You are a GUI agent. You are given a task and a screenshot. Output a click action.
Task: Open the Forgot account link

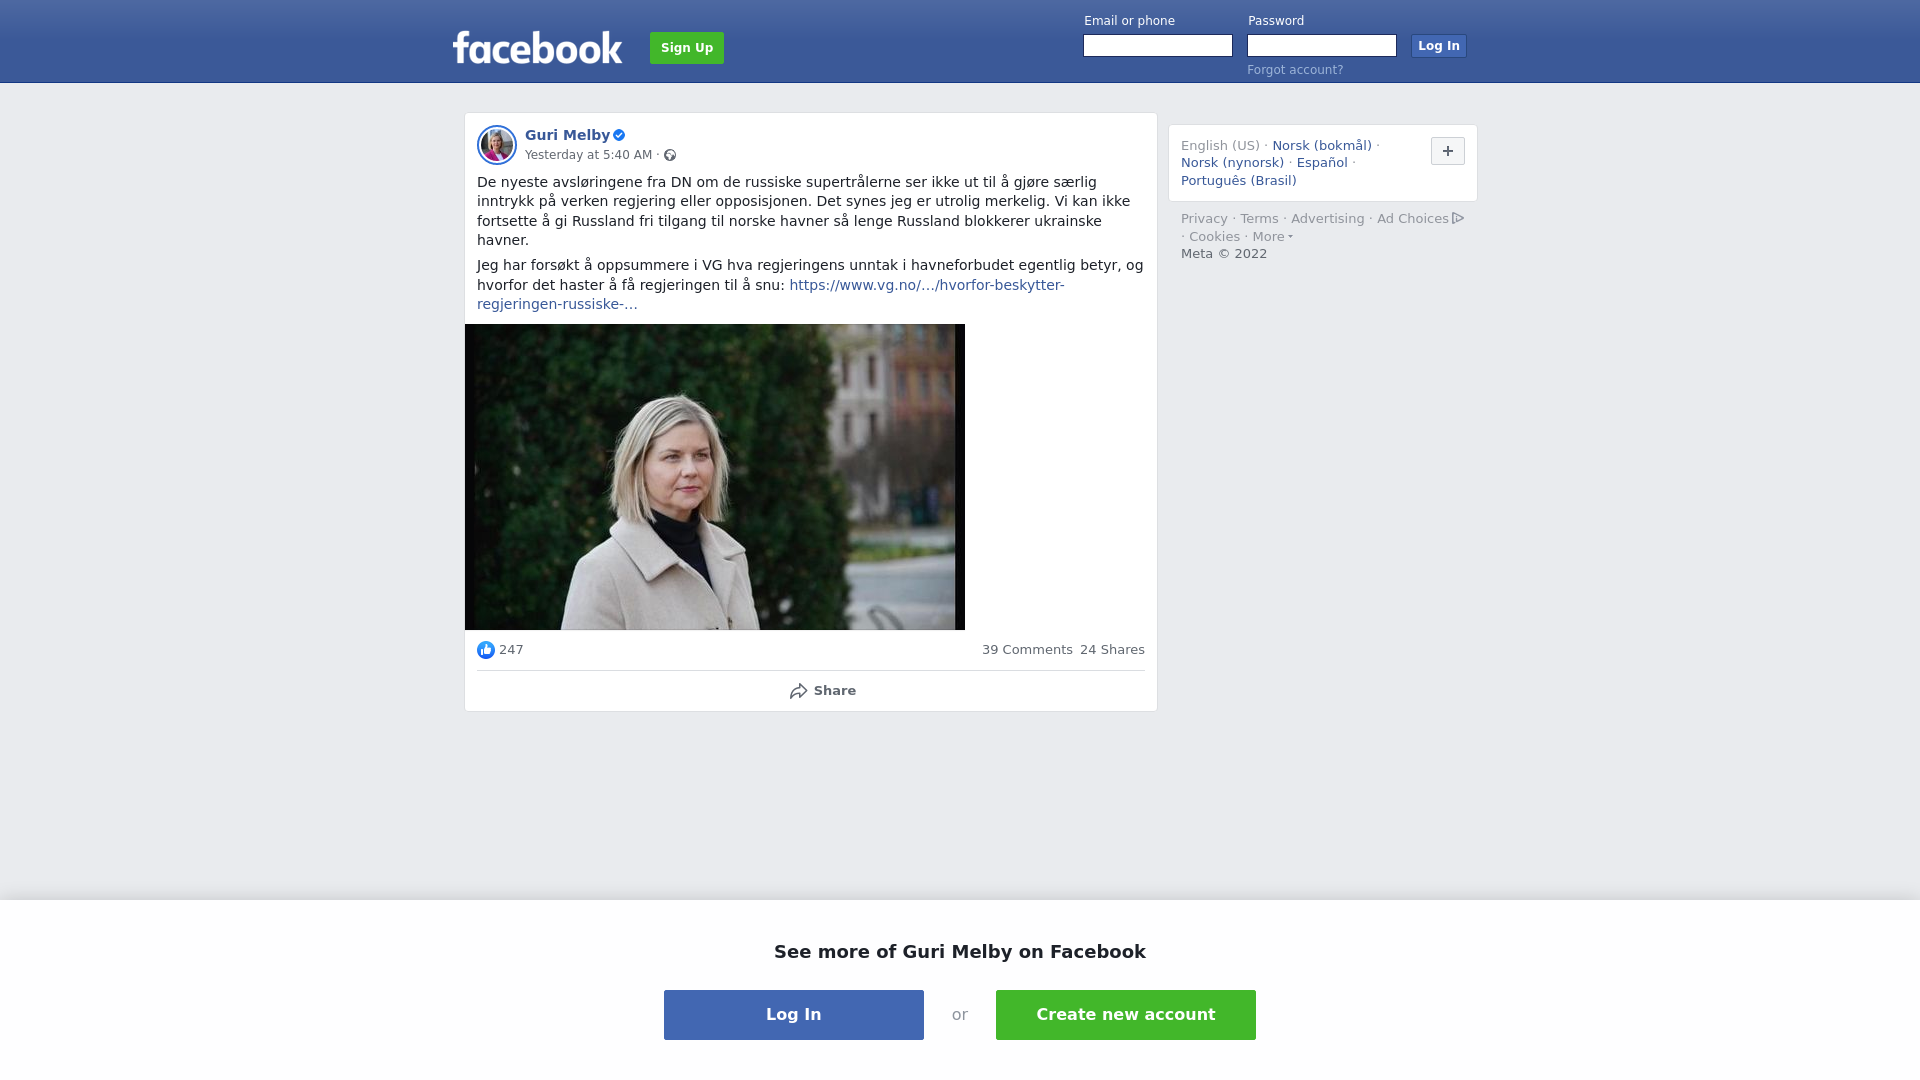tap(1295, 70)
